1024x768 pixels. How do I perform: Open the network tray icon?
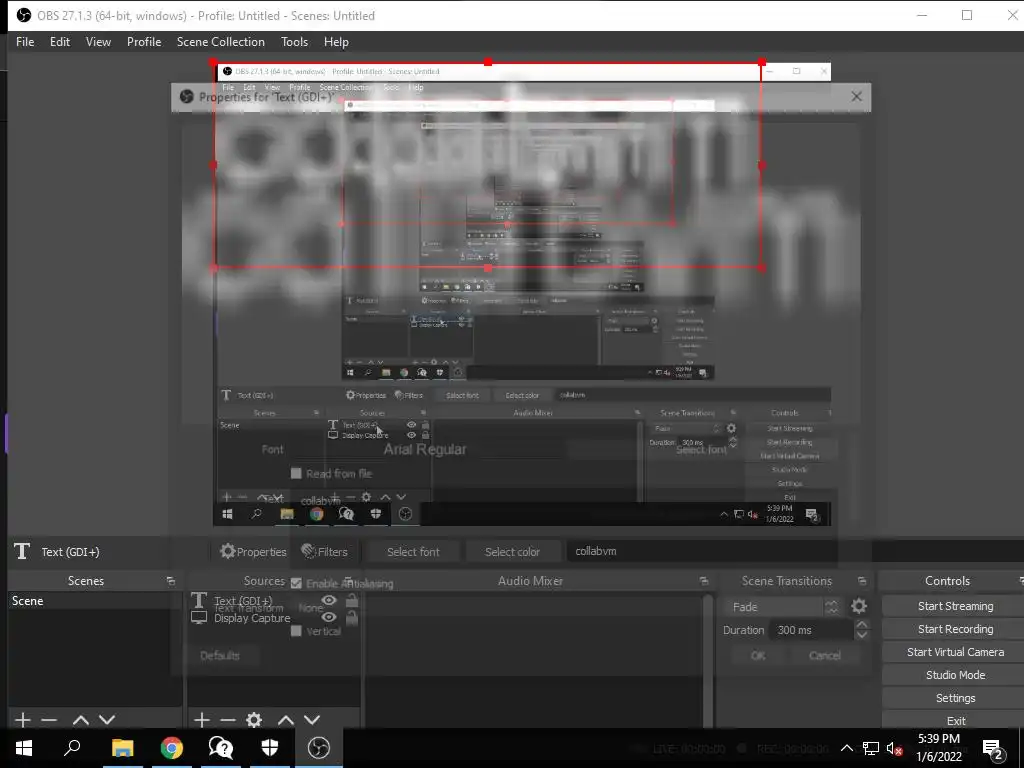871,748
